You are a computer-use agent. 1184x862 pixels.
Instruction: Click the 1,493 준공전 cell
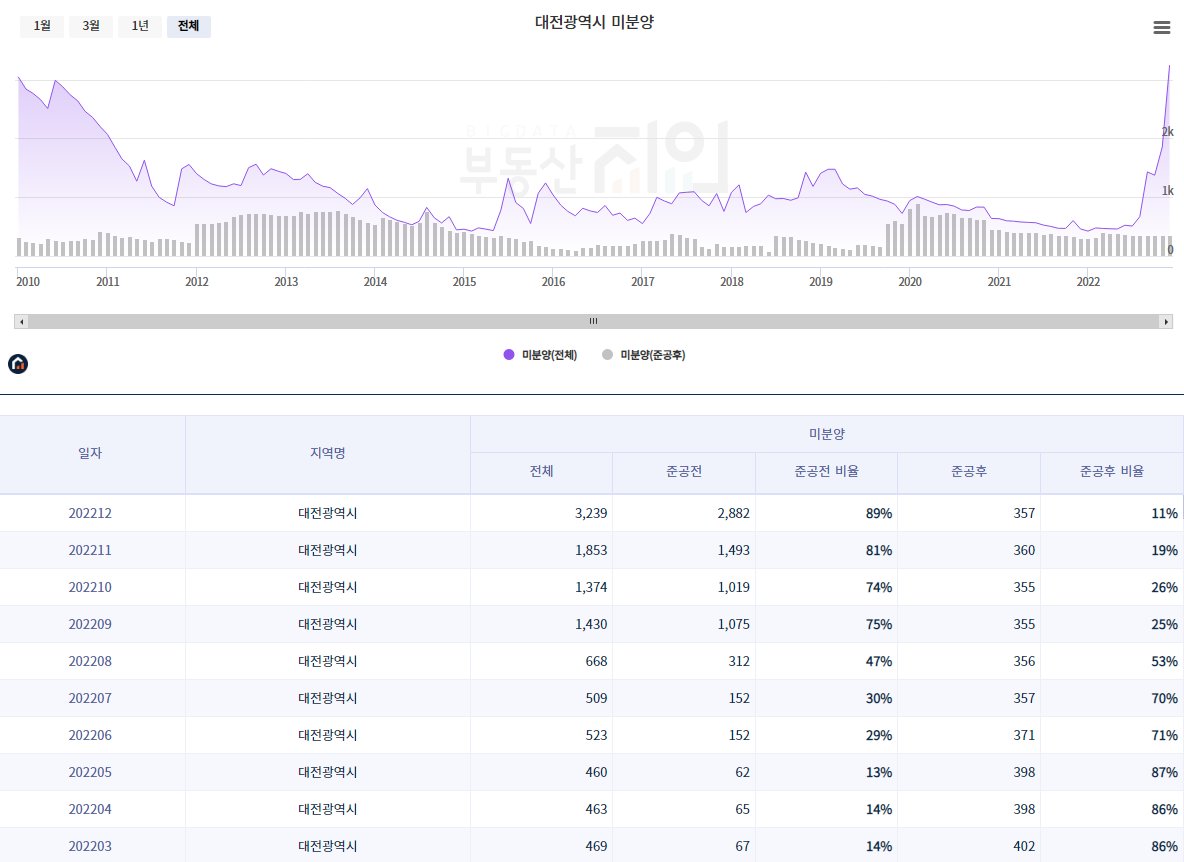pos(684,550)
